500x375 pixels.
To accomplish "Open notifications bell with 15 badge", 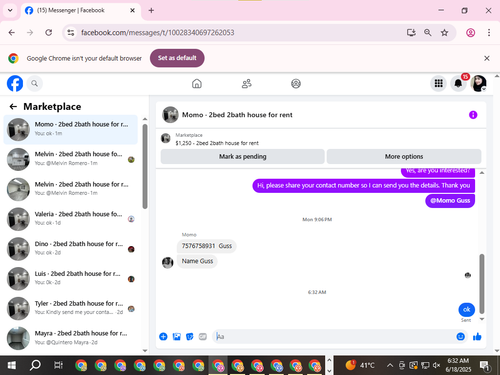I will [458, 83].
